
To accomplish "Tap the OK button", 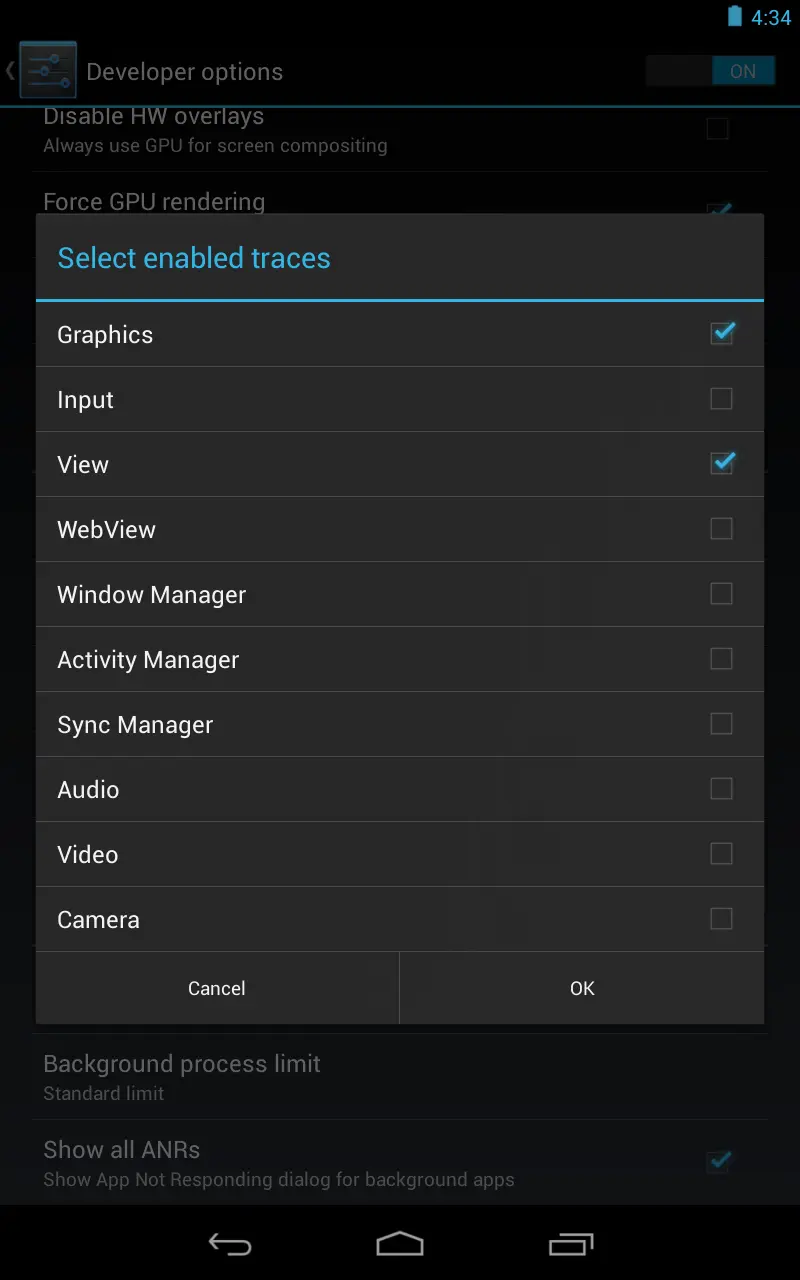I will click(x=581, y=988).
